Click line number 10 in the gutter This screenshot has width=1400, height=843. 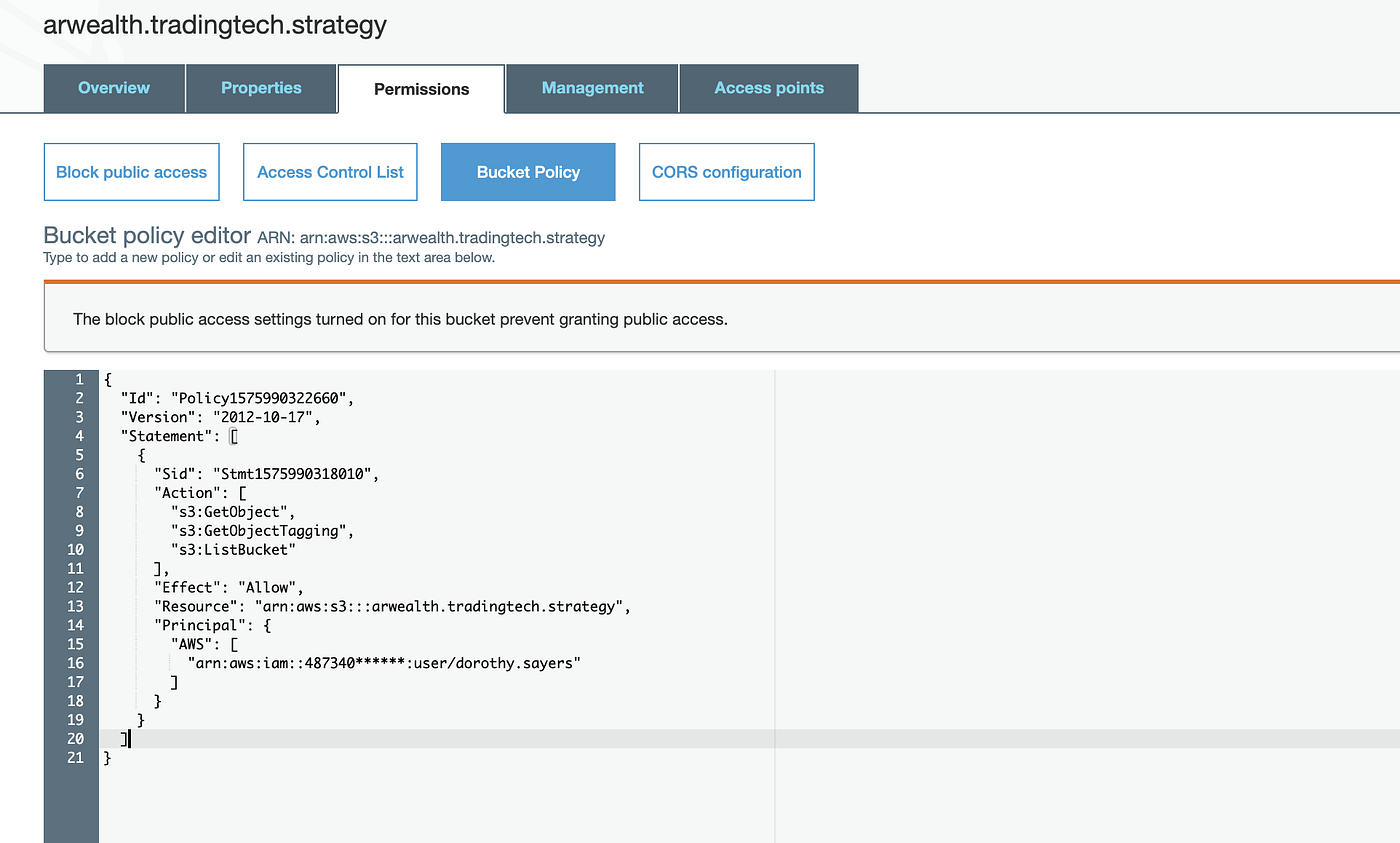click(x=75, y=549)
